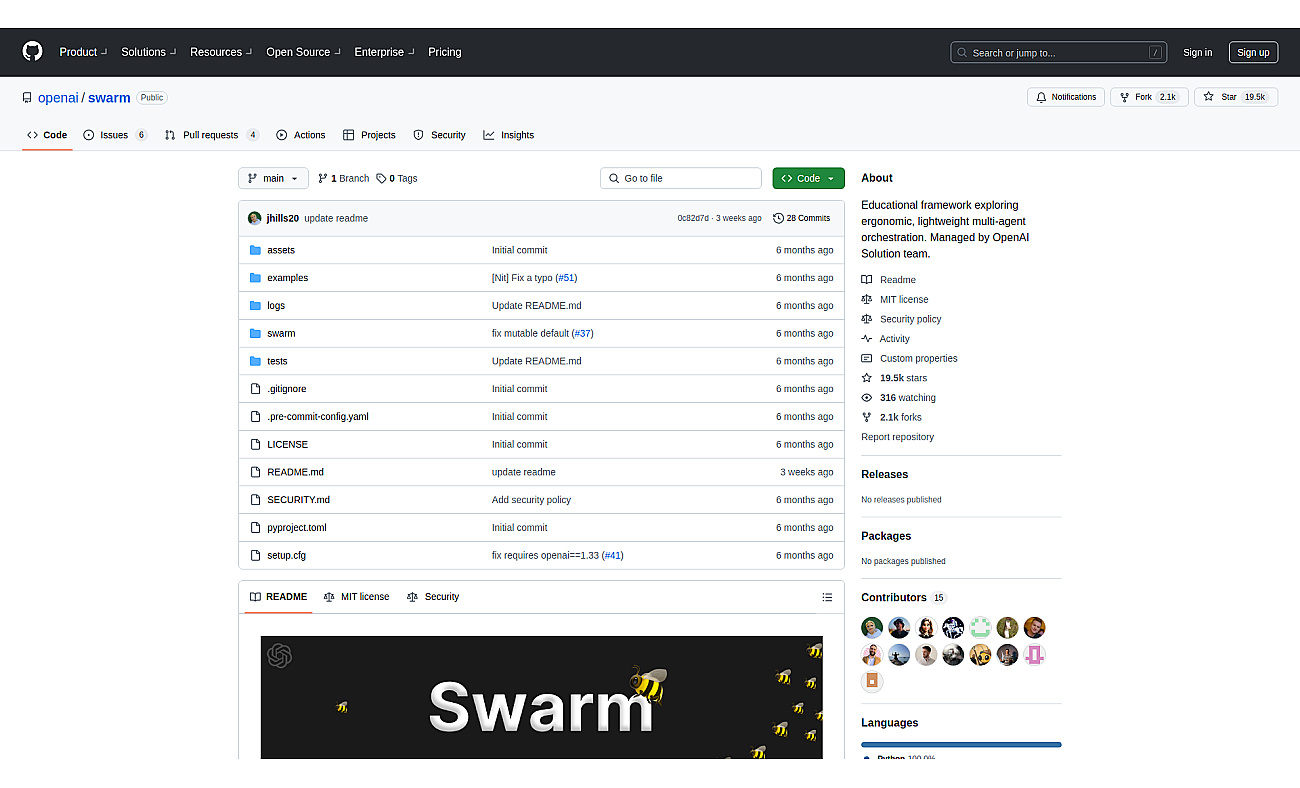
Task: Open pull request #51 link
Action: pos(566,278)
